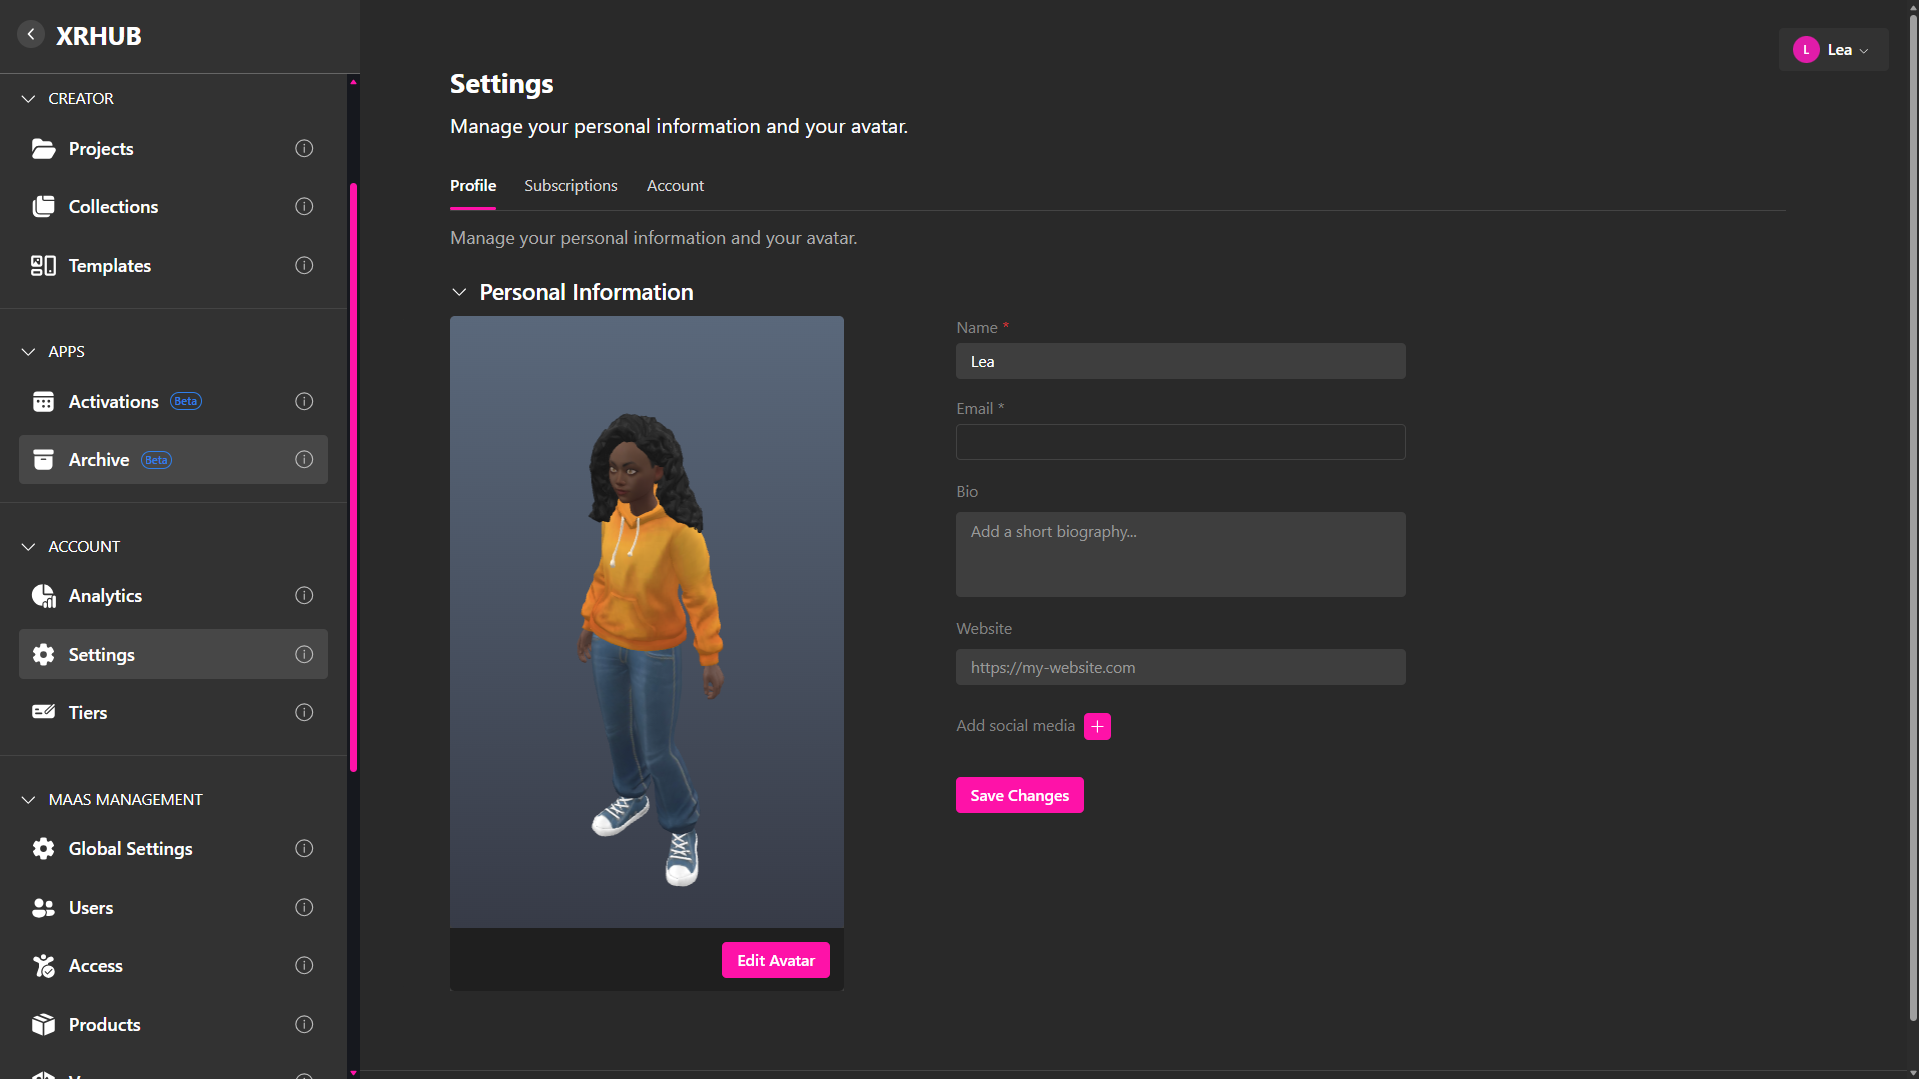Click the back arrow beside XRHUB
The height and width of the screenshot is (1079, 1919).
point(31,33)
